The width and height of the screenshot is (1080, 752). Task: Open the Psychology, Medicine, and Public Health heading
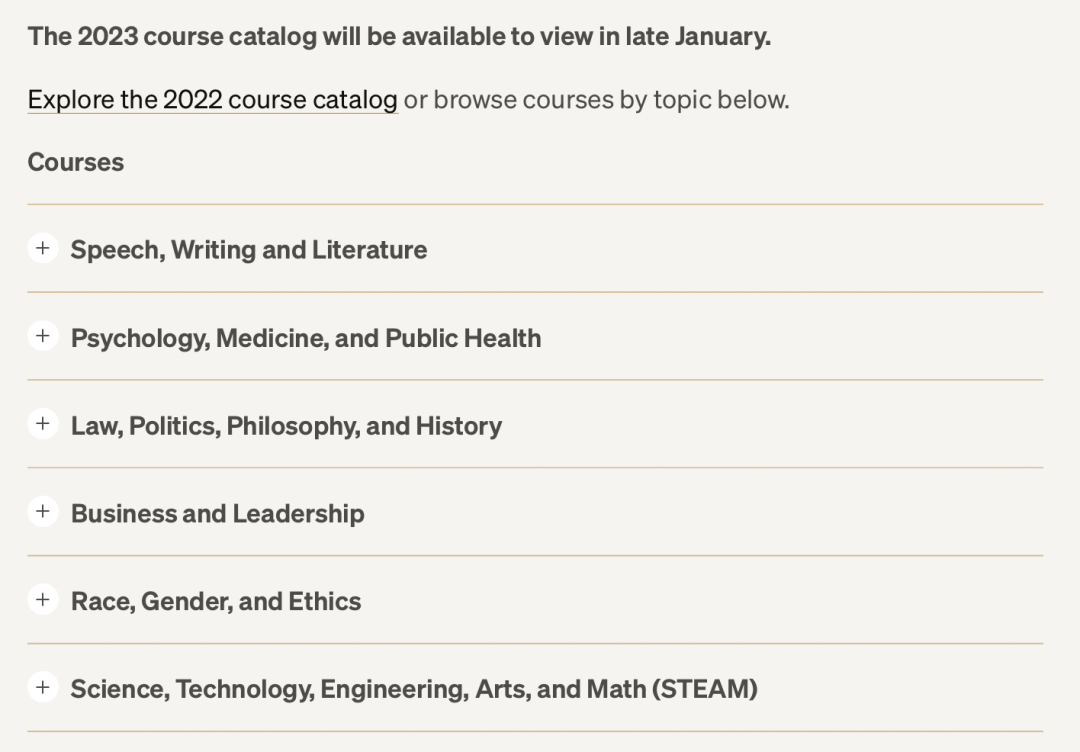coord(306,338)
